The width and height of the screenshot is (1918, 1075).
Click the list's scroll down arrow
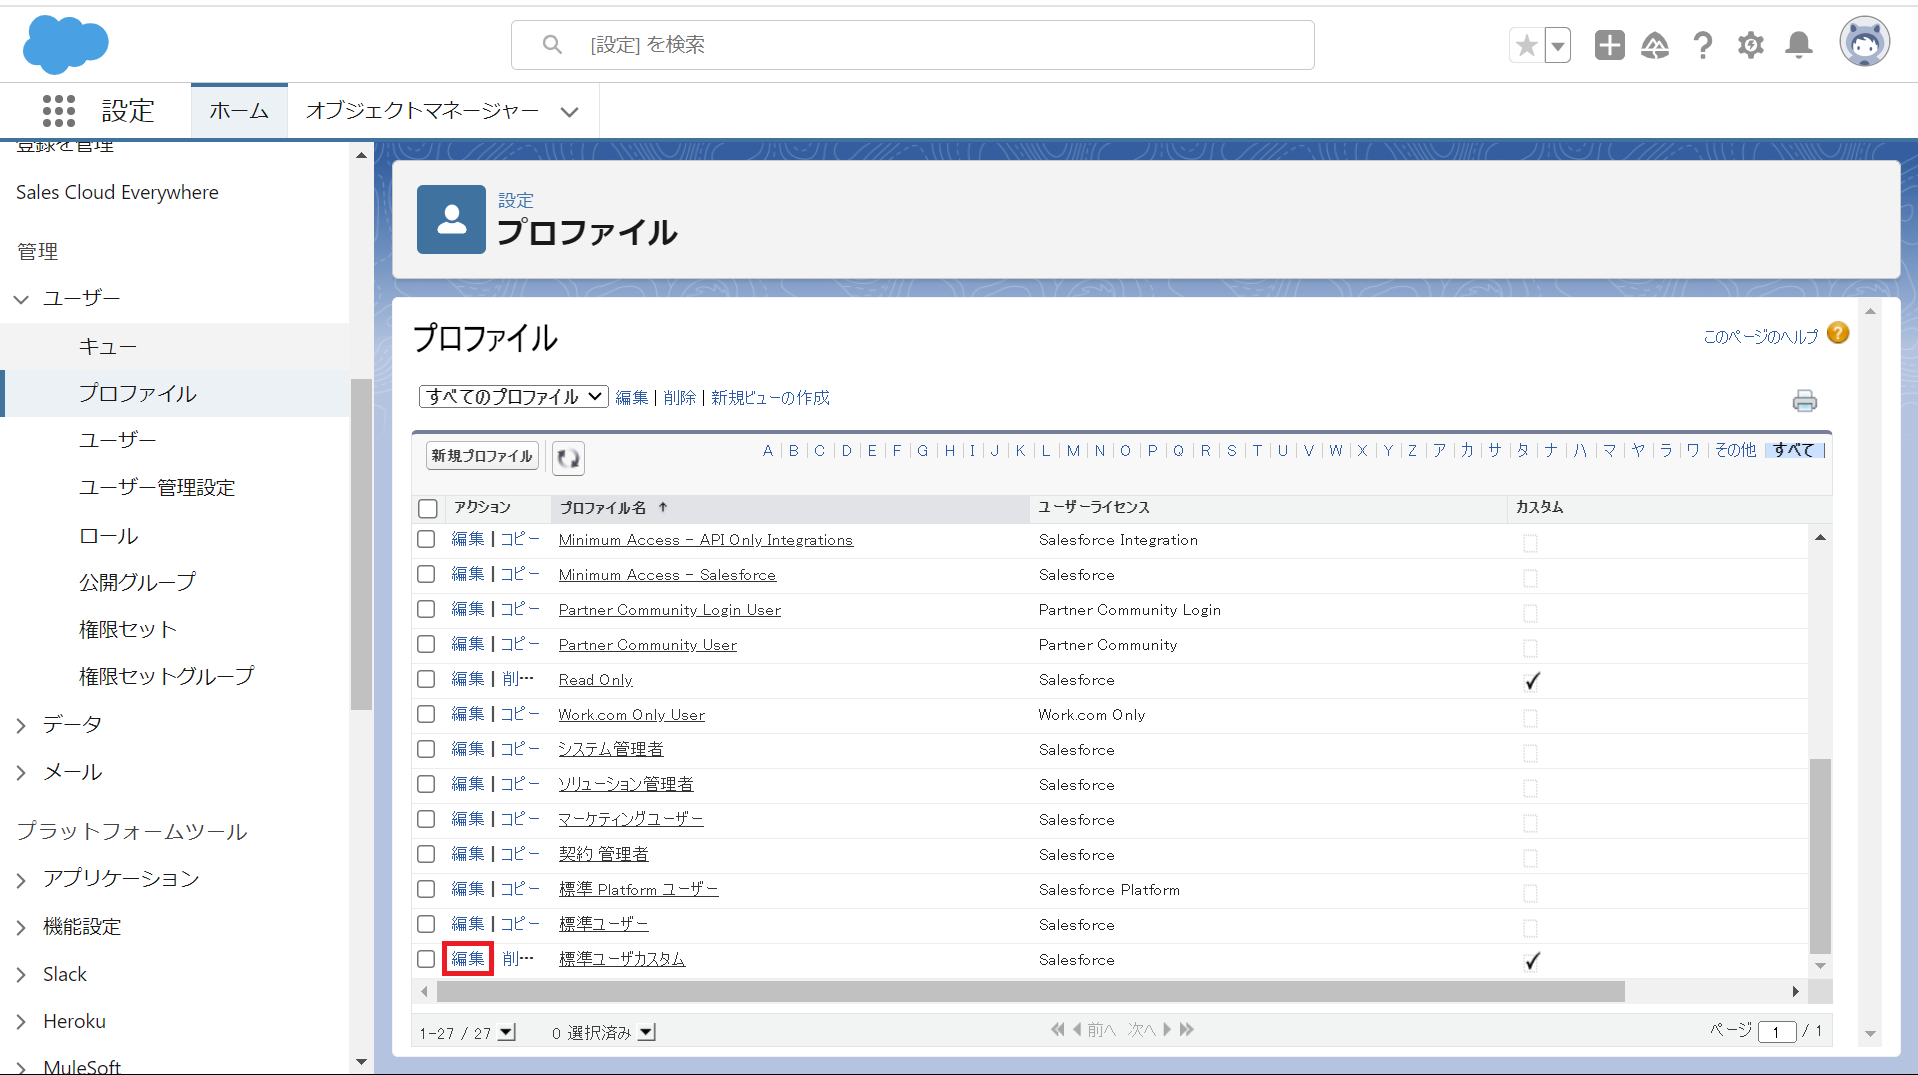point(1820,965)
